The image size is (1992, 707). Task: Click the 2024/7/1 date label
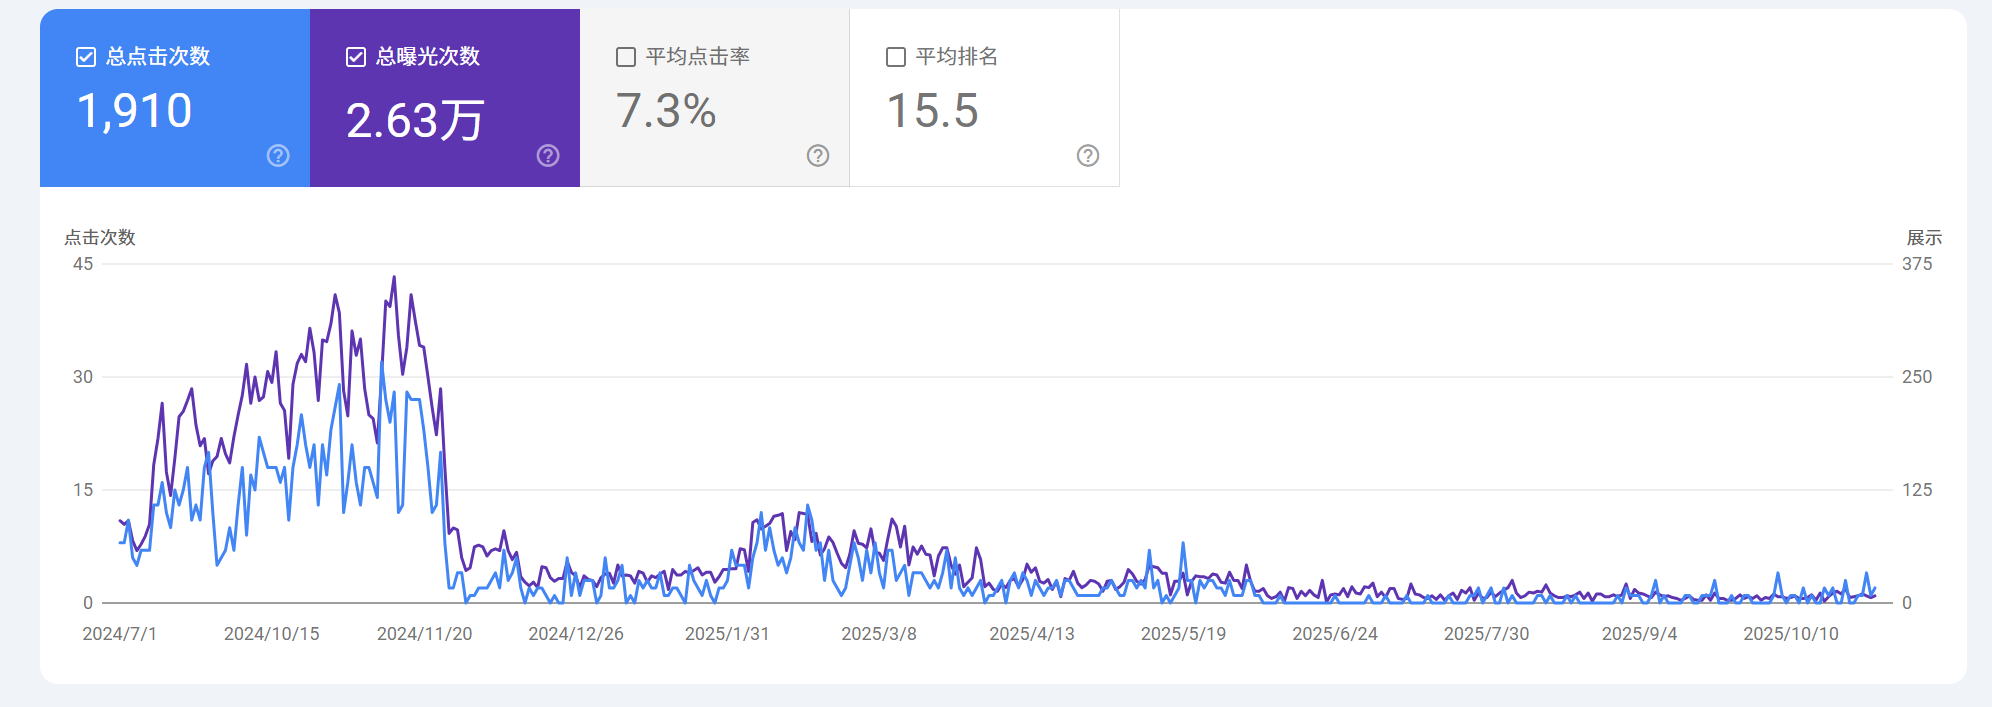pos(119,634)
